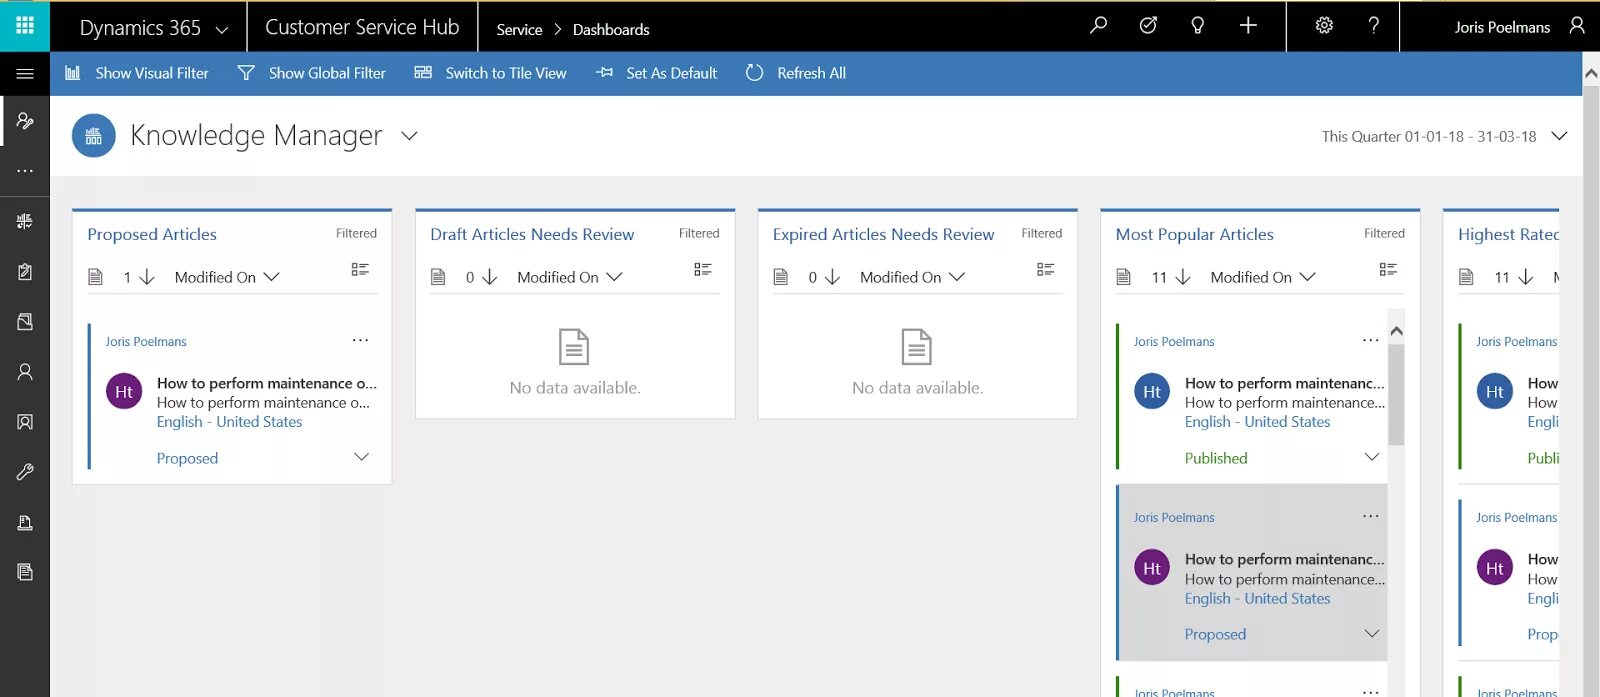
Task: Open the search magnifier icon
Action: pos(1098,25)
